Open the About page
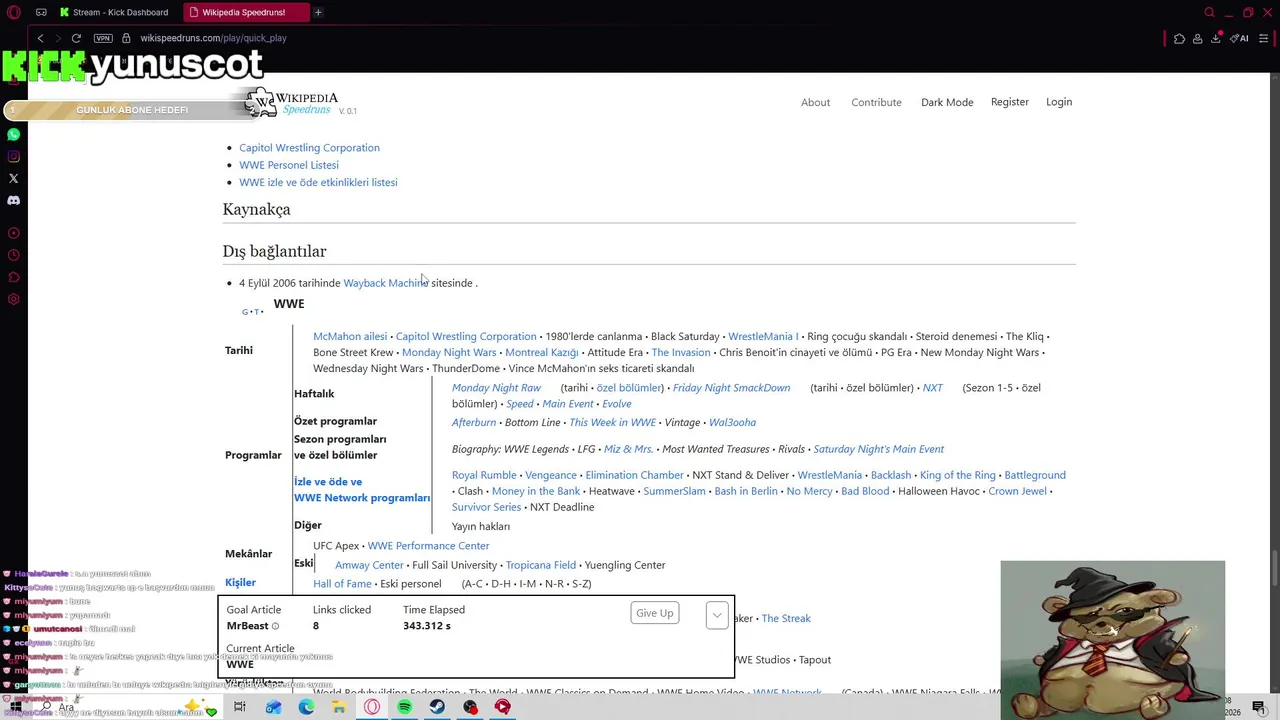 815,102
